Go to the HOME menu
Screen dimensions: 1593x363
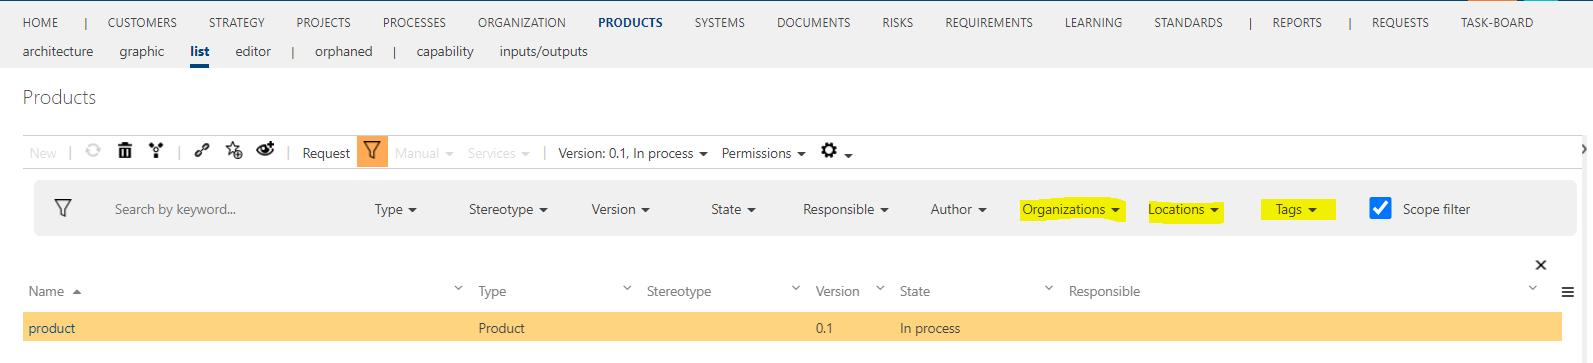click(40, 22)
